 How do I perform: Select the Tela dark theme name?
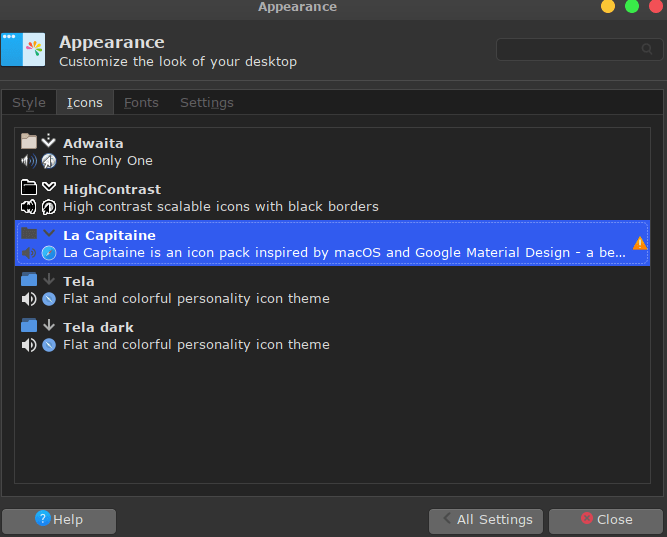(98, 327)
